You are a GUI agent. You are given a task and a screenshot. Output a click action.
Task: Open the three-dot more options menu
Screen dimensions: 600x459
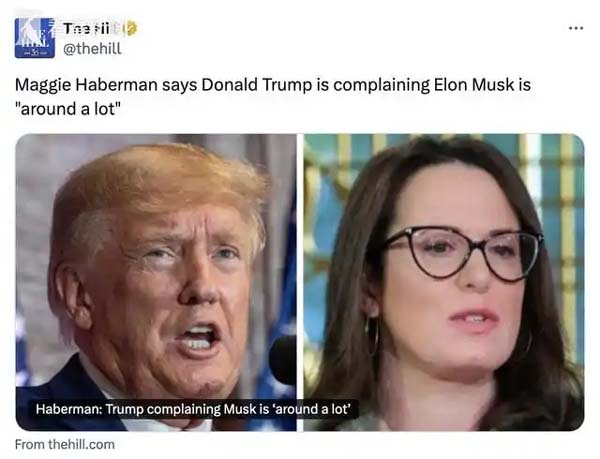(x=576, y=28)
